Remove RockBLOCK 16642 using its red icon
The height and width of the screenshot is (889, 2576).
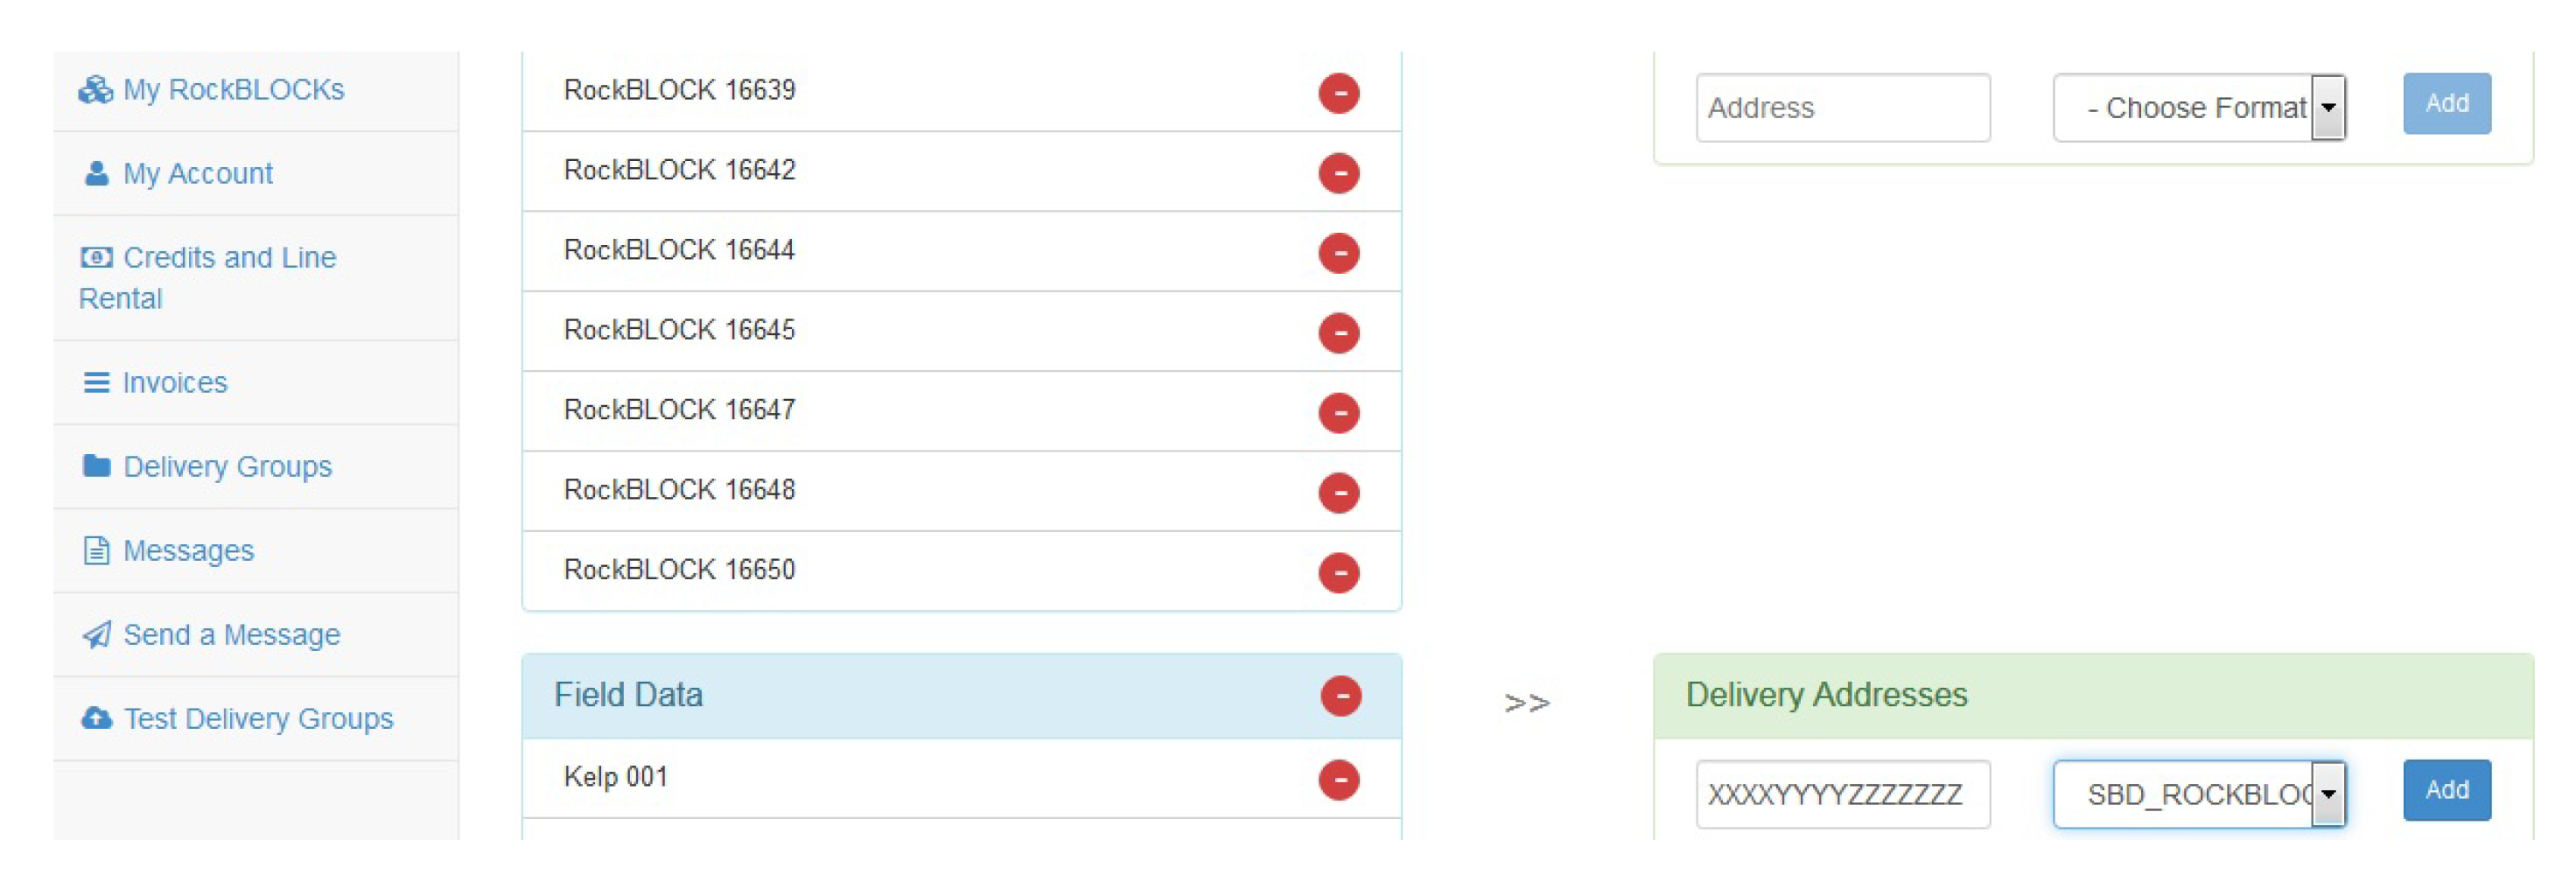coord(1338,173)
